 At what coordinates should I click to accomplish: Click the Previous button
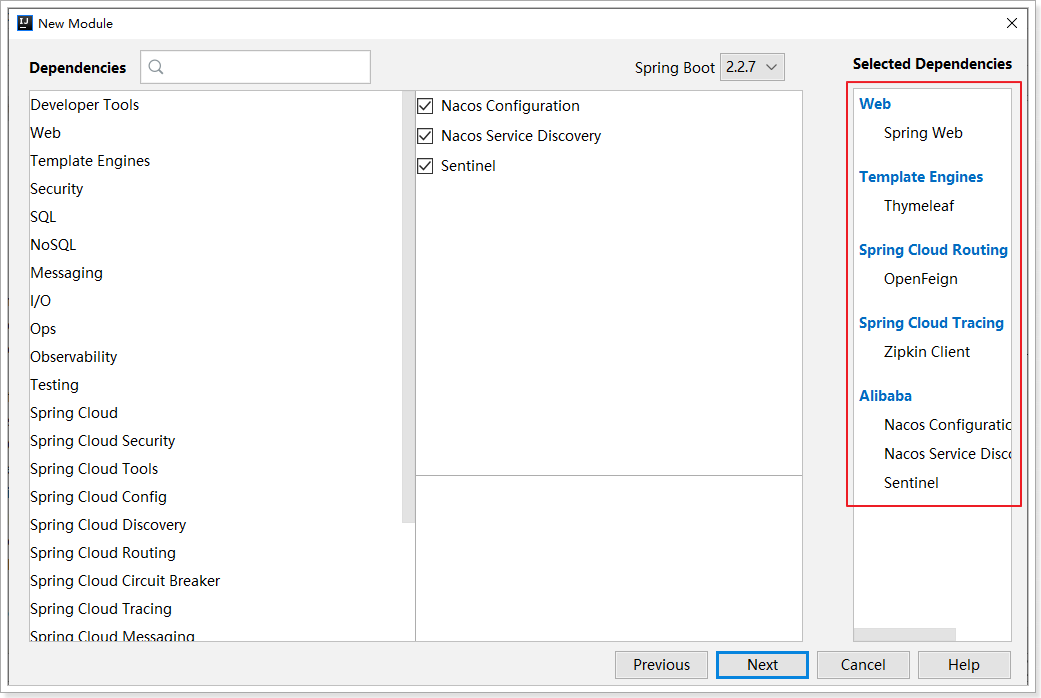pos(661,665)
